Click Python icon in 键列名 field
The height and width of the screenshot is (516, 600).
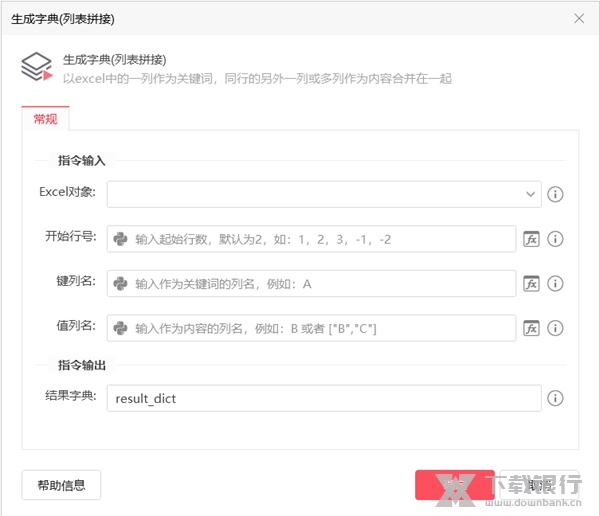(x=121, y=284)
